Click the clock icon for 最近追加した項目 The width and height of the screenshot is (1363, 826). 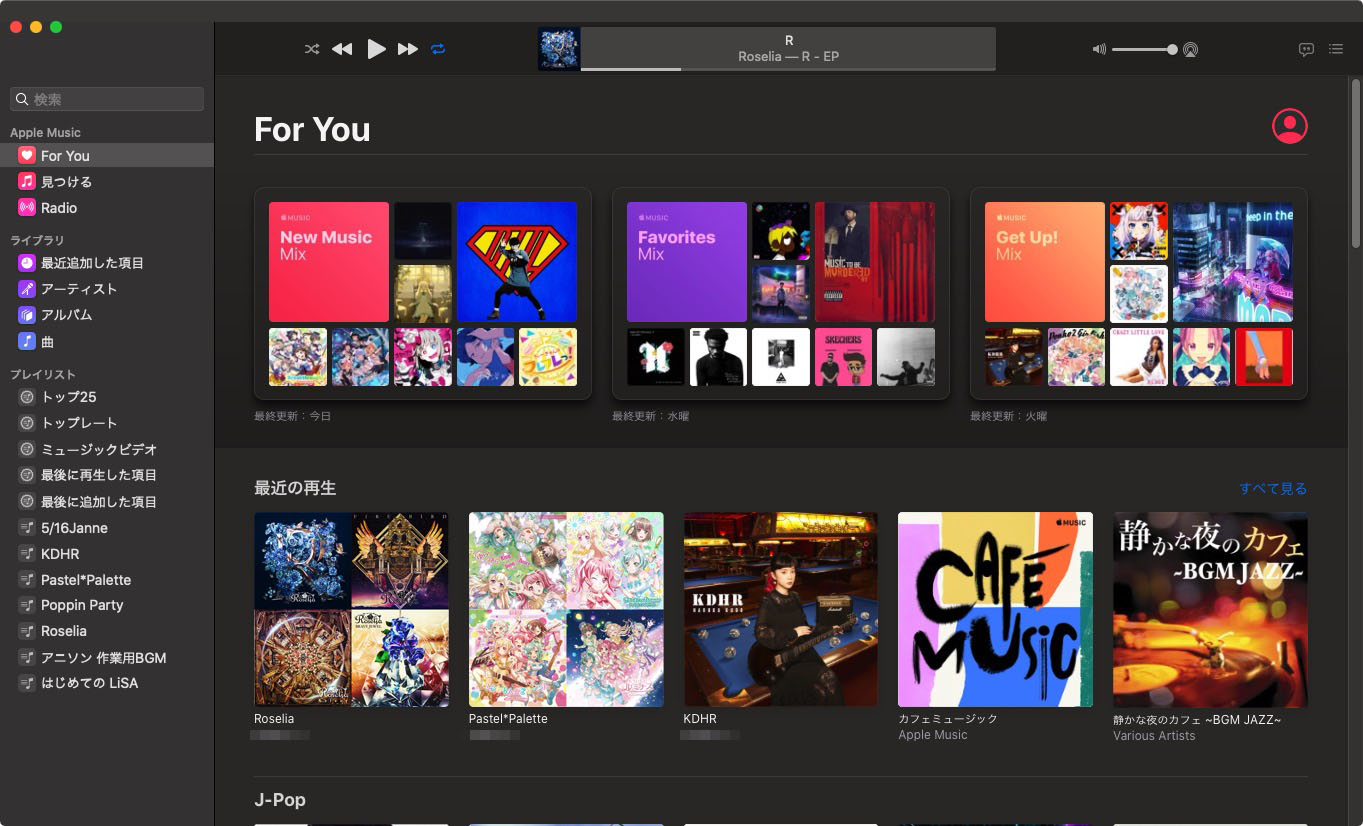(27, 263)
